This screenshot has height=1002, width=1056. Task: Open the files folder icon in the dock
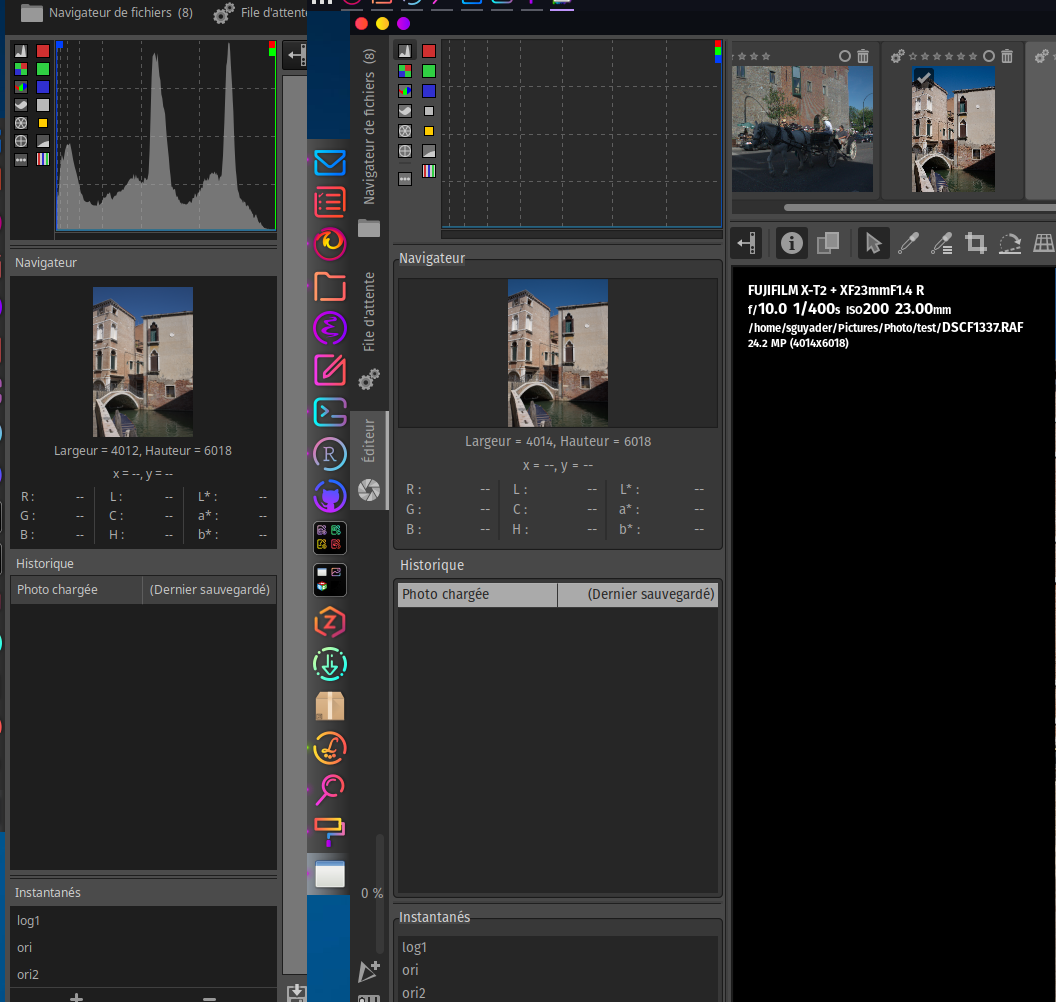(330, 287)
